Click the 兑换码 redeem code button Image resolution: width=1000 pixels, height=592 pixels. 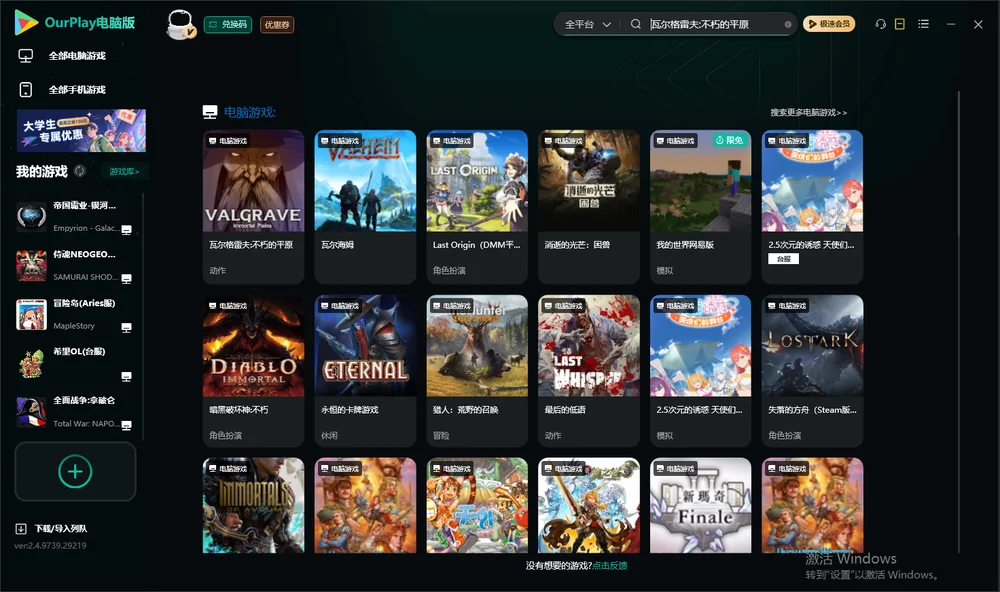(228, 25)
